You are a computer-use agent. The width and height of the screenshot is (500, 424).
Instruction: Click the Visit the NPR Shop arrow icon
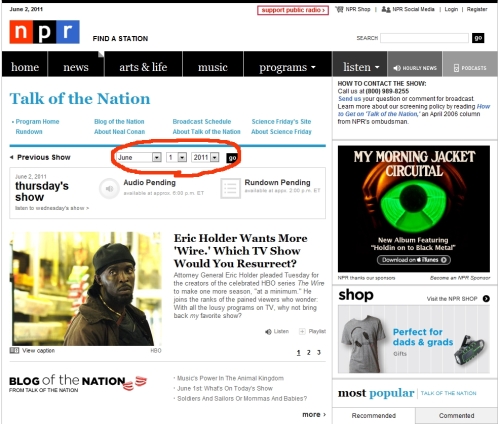(x=486, y=299)
